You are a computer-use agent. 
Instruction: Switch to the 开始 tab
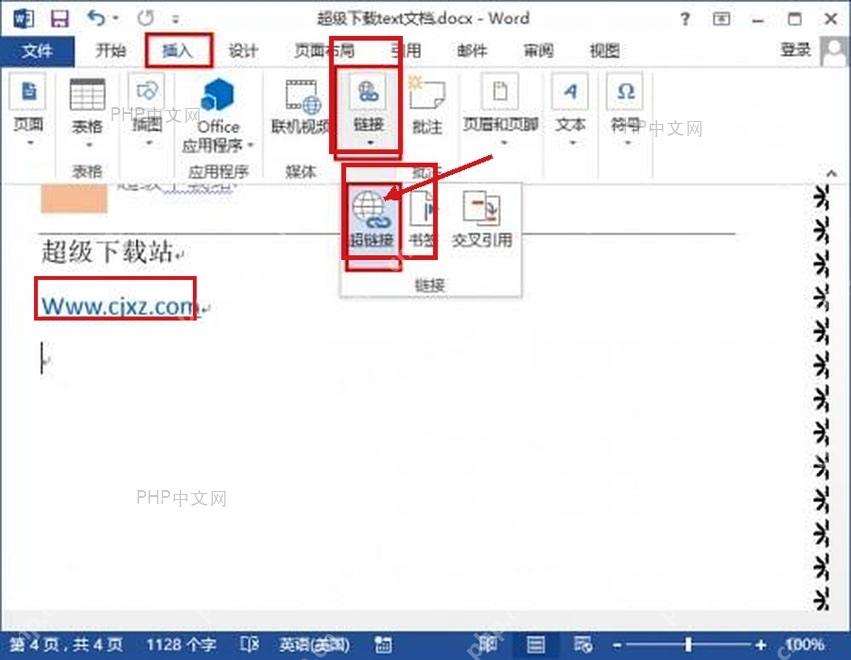pyautogui.click(x=111, y=51)
